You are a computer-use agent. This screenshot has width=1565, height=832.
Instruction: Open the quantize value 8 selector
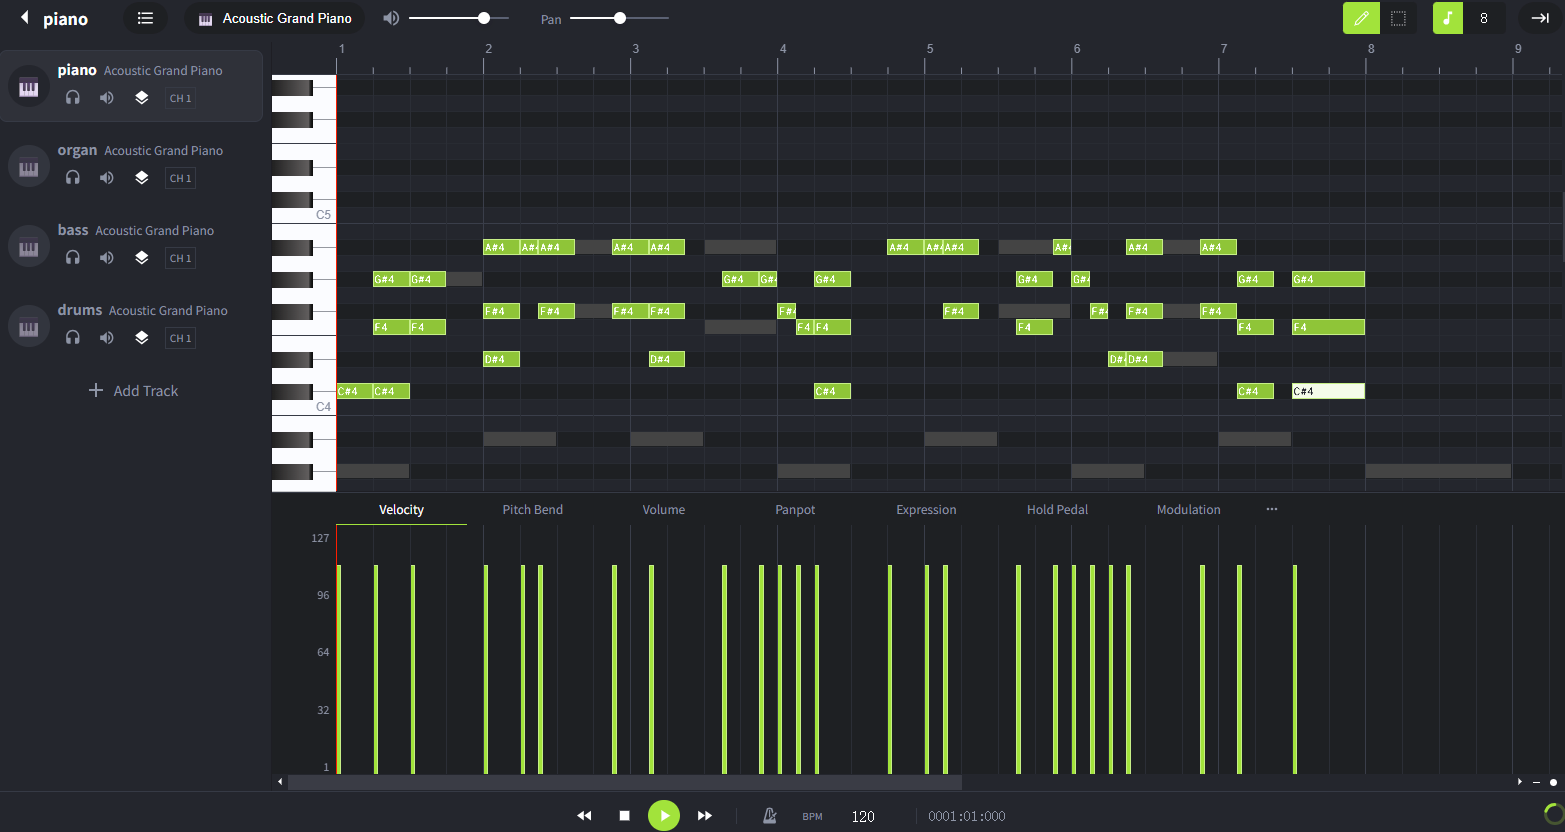click(x=1484, y=18)
